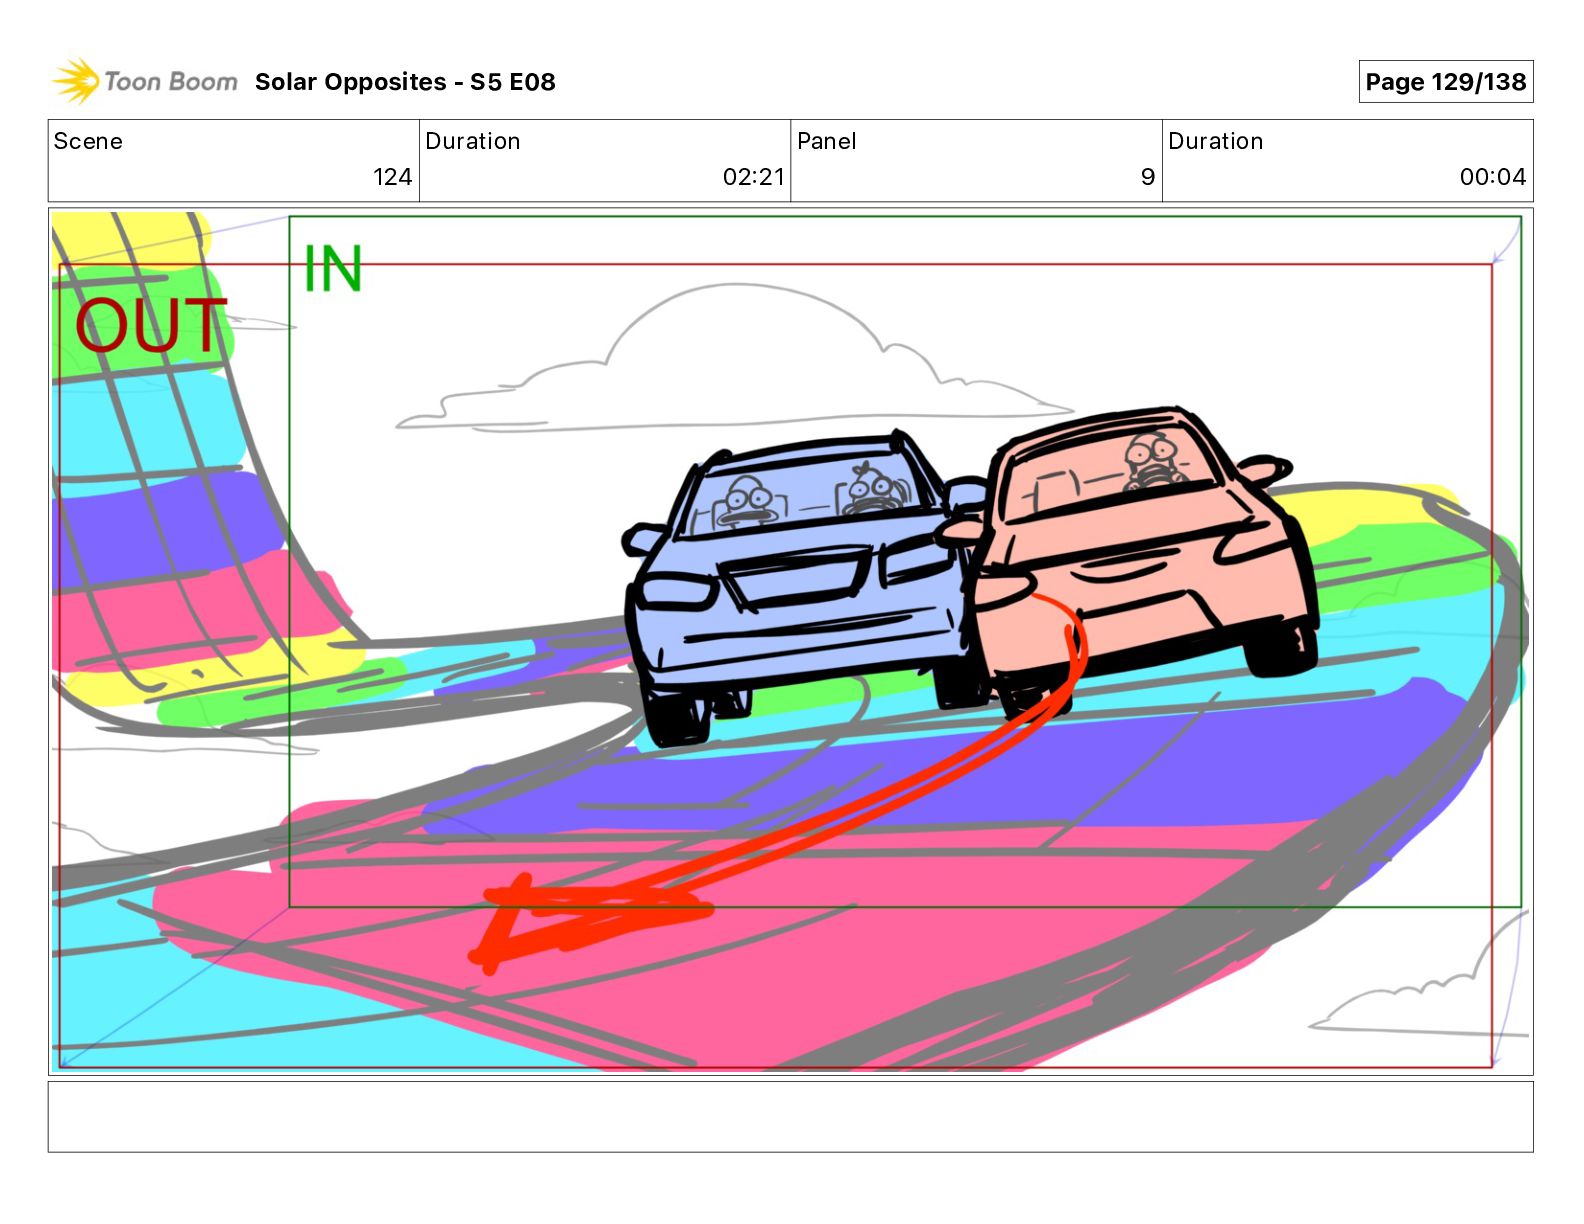Click the 'Page 129/138' indicator
1584x1224 pixels.
tap(1445, 82)
